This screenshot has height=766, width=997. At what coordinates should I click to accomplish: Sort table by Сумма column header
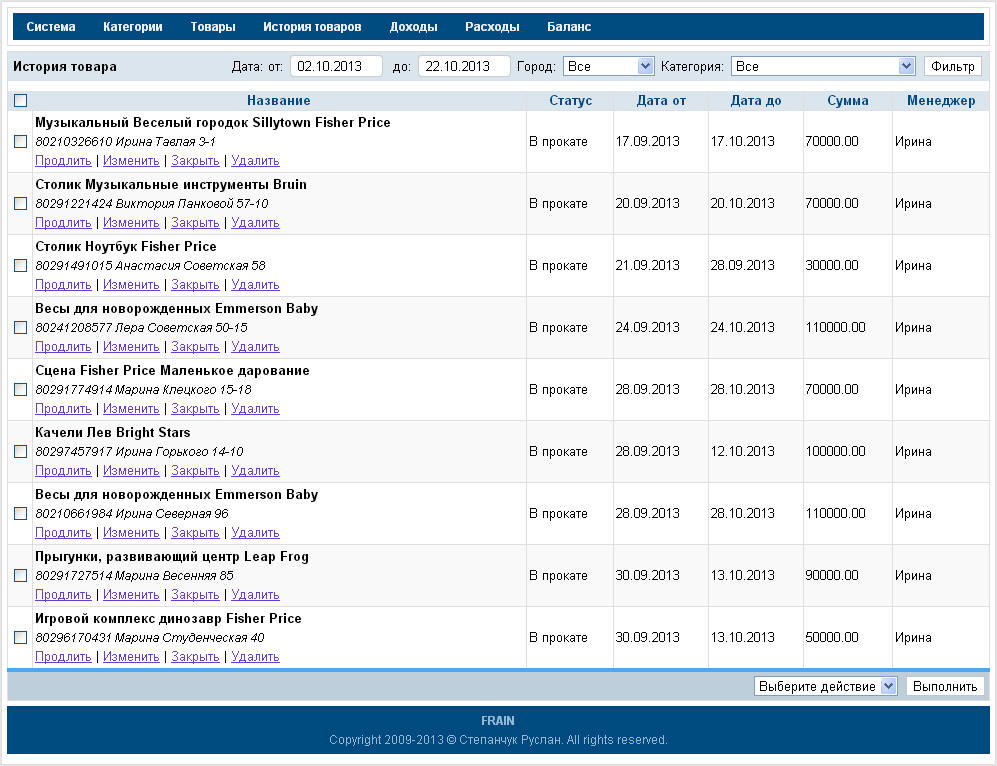point(847,101)
